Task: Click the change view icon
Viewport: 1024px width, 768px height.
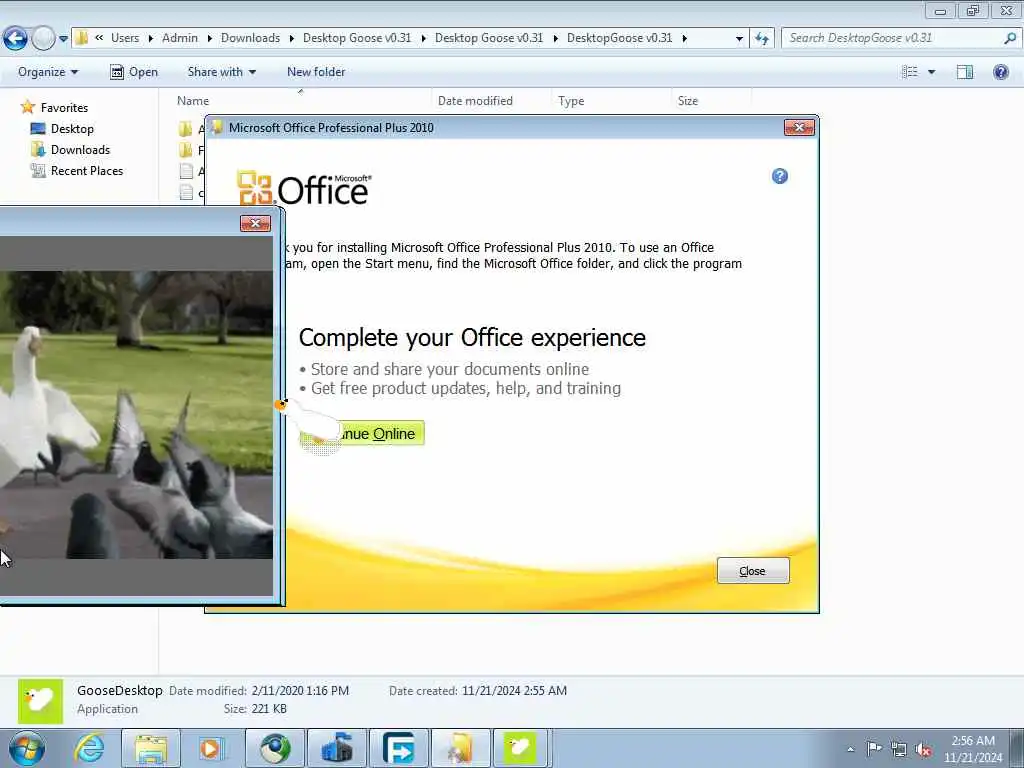Action: [910, 72]
